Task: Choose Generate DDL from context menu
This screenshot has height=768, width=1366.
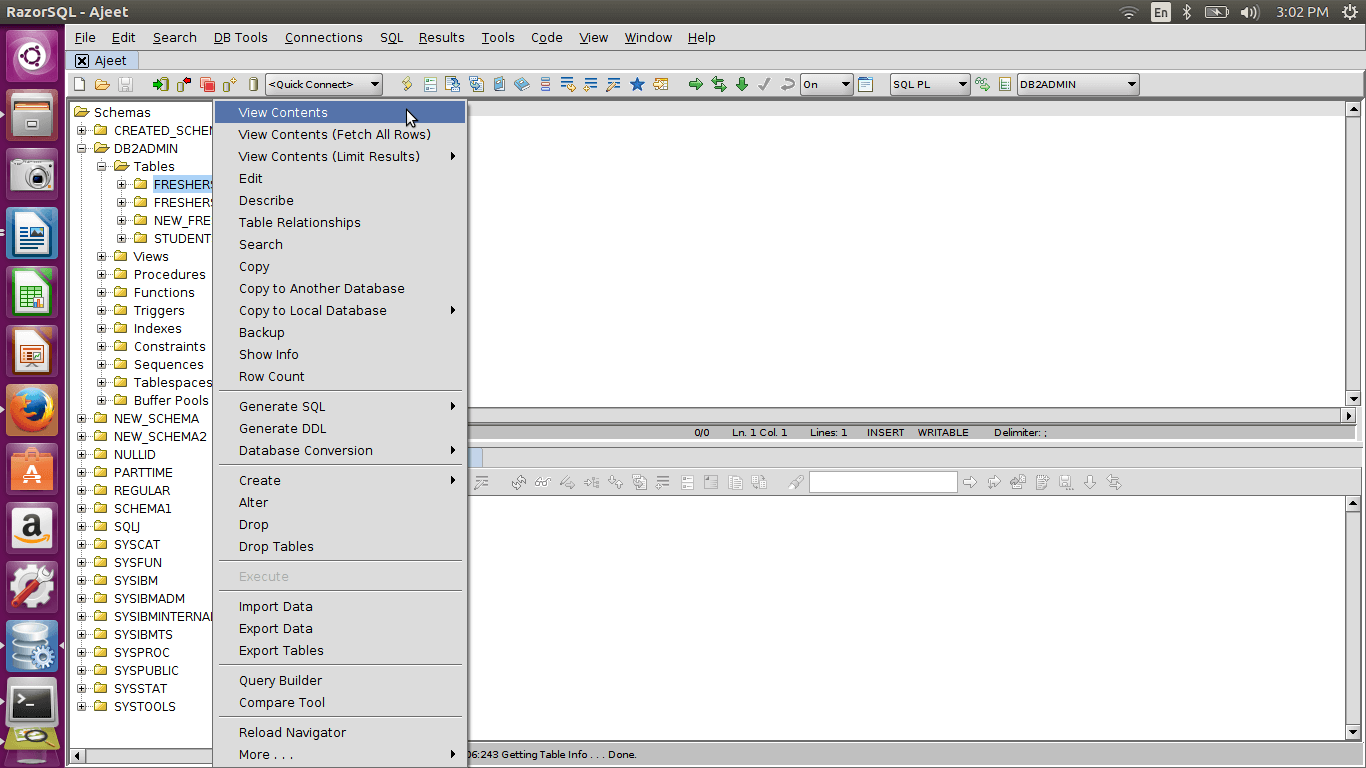Action: 340,429
